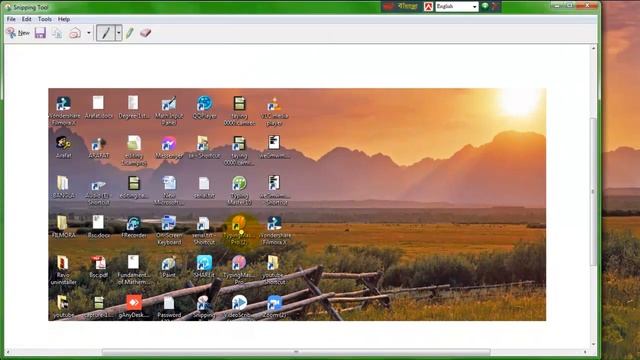Click the New snip button
The width and height of the screenshot is (640, 360).
(18, 33)
